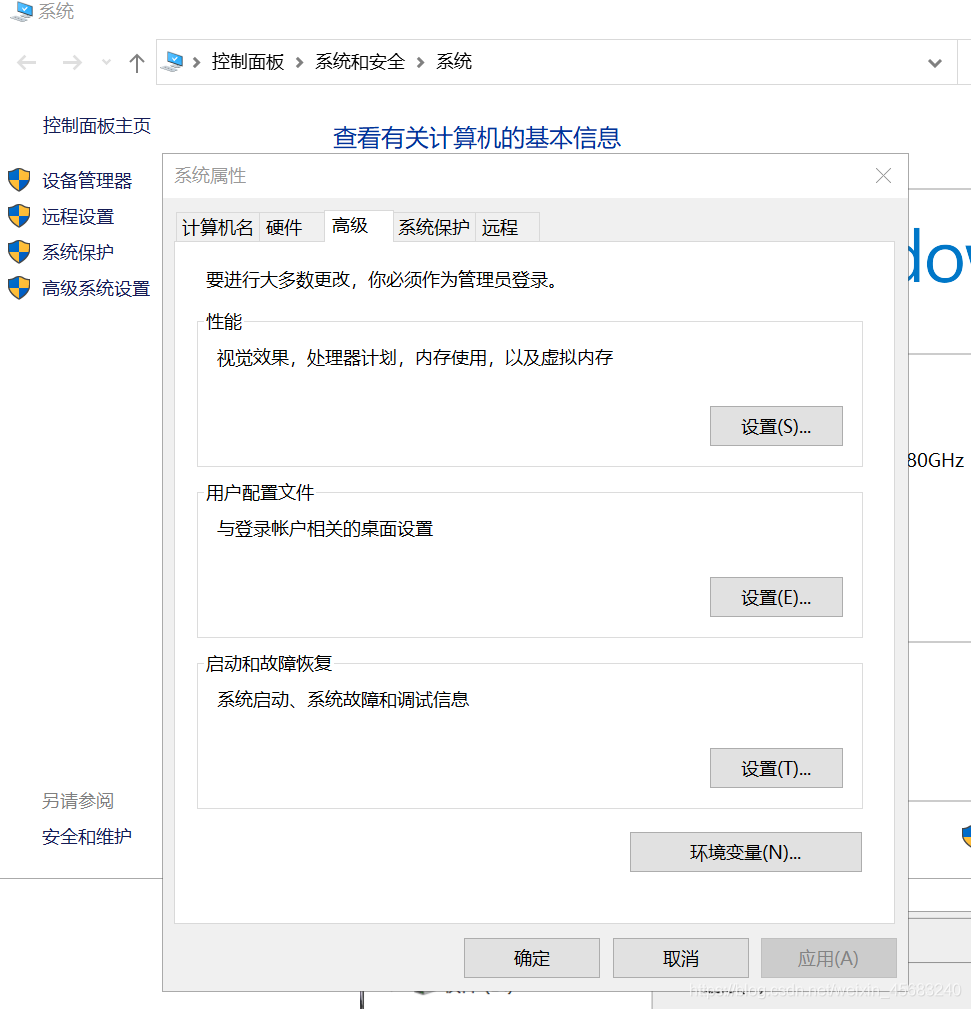Expand chevron before 控制面板 breadcrumb
This screenshot has width=971, height=1009.
pos(197,62)
